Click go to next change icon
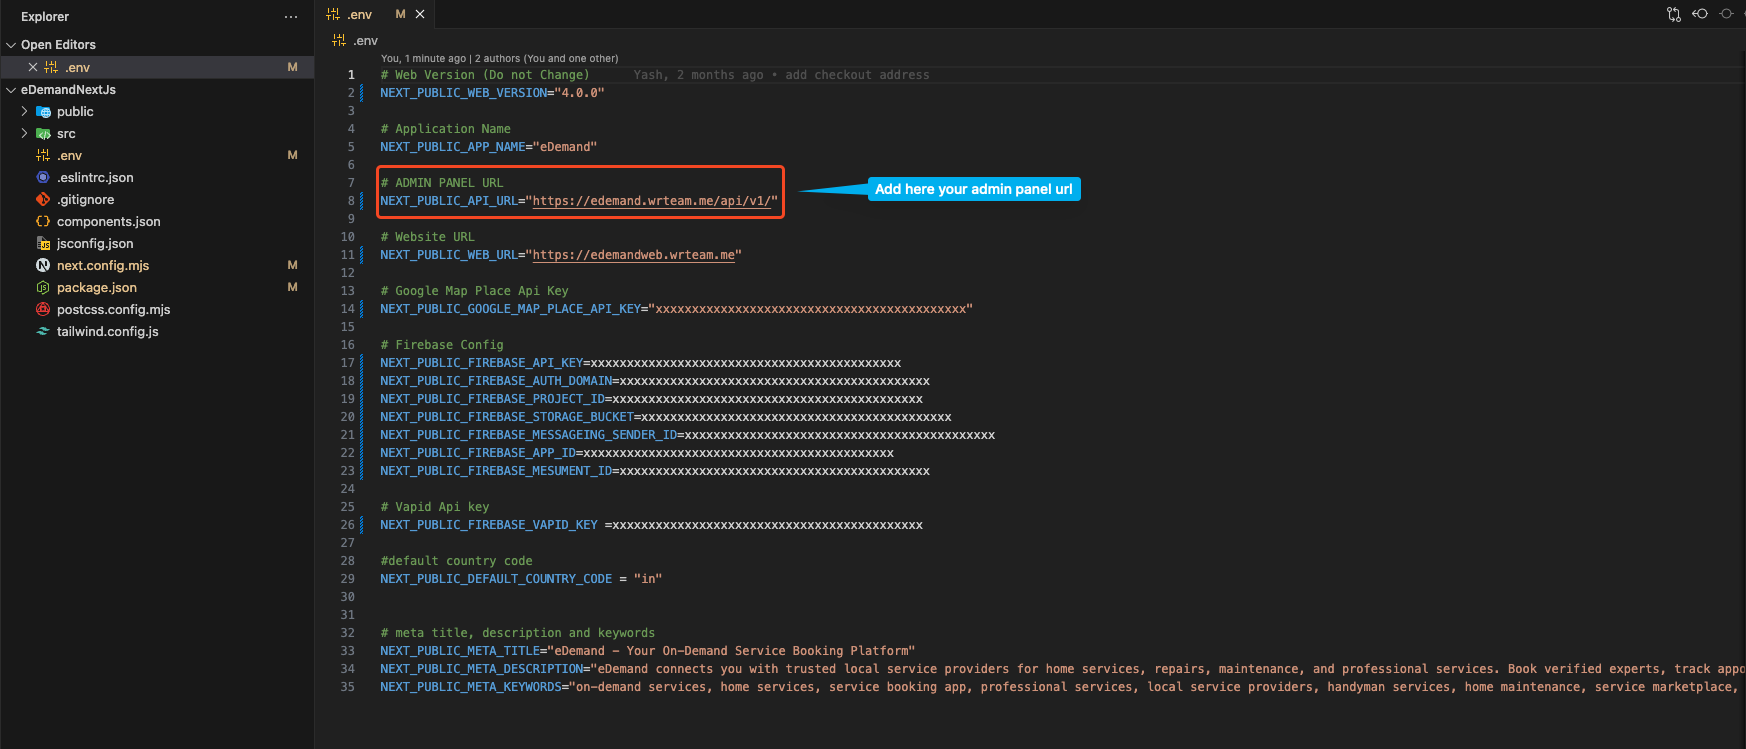1746x749 pixels. pyautogui.click(x=1726, y=14)
